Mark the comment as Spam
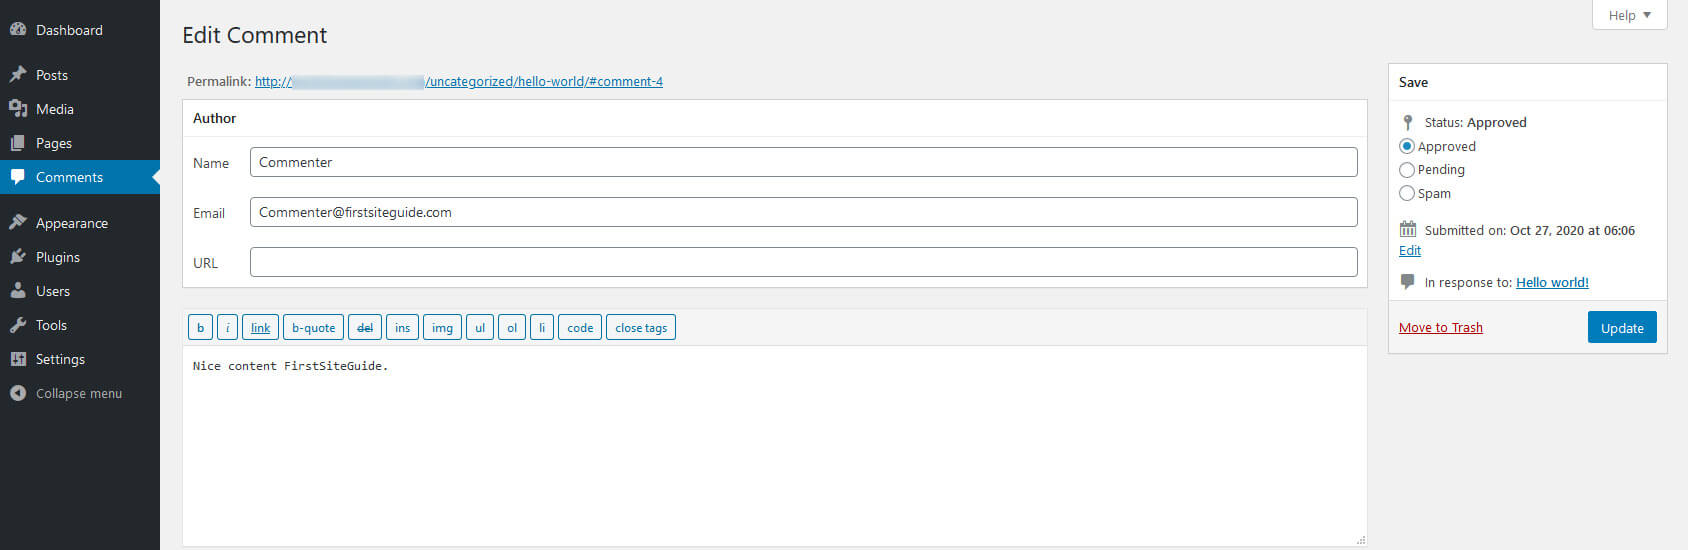Viewport: 1688px width, 550px height. click(1407, 194)
